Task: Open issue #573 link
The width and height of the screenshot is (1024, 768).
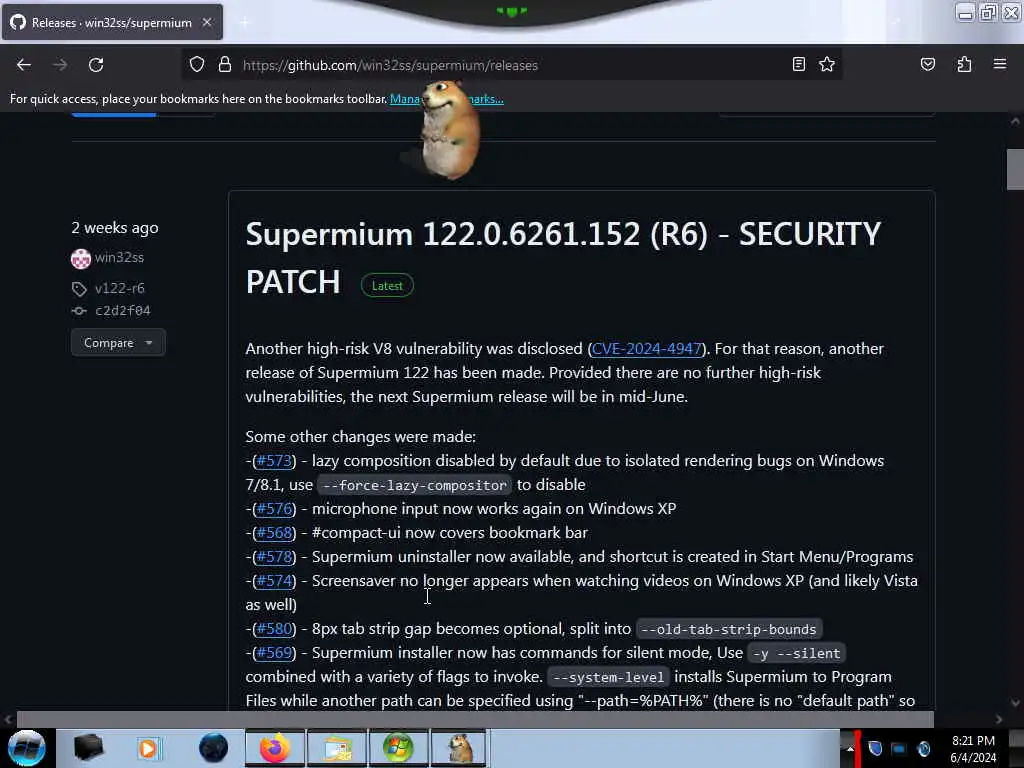Action: [x=274, y=461]
